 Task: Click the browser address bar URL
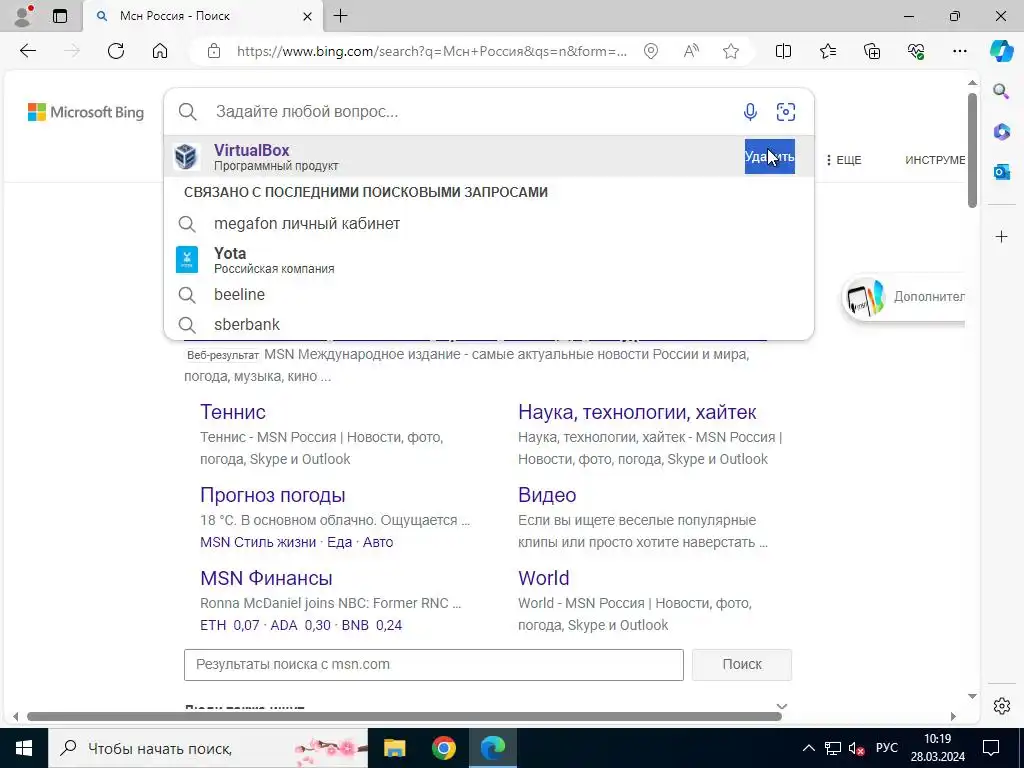432,51
